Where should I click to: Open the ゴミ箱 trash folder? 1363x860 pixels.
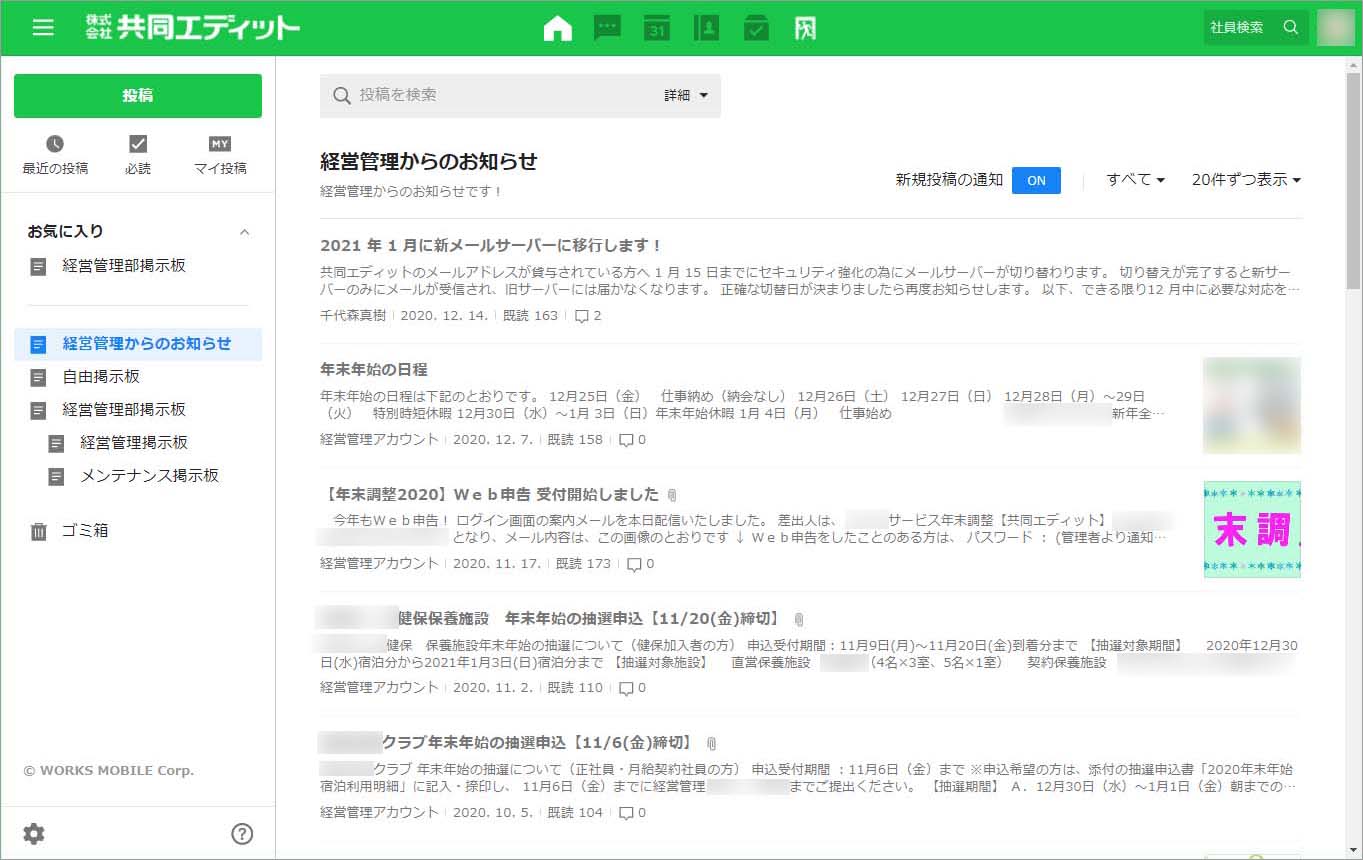[x=84, y=531]
